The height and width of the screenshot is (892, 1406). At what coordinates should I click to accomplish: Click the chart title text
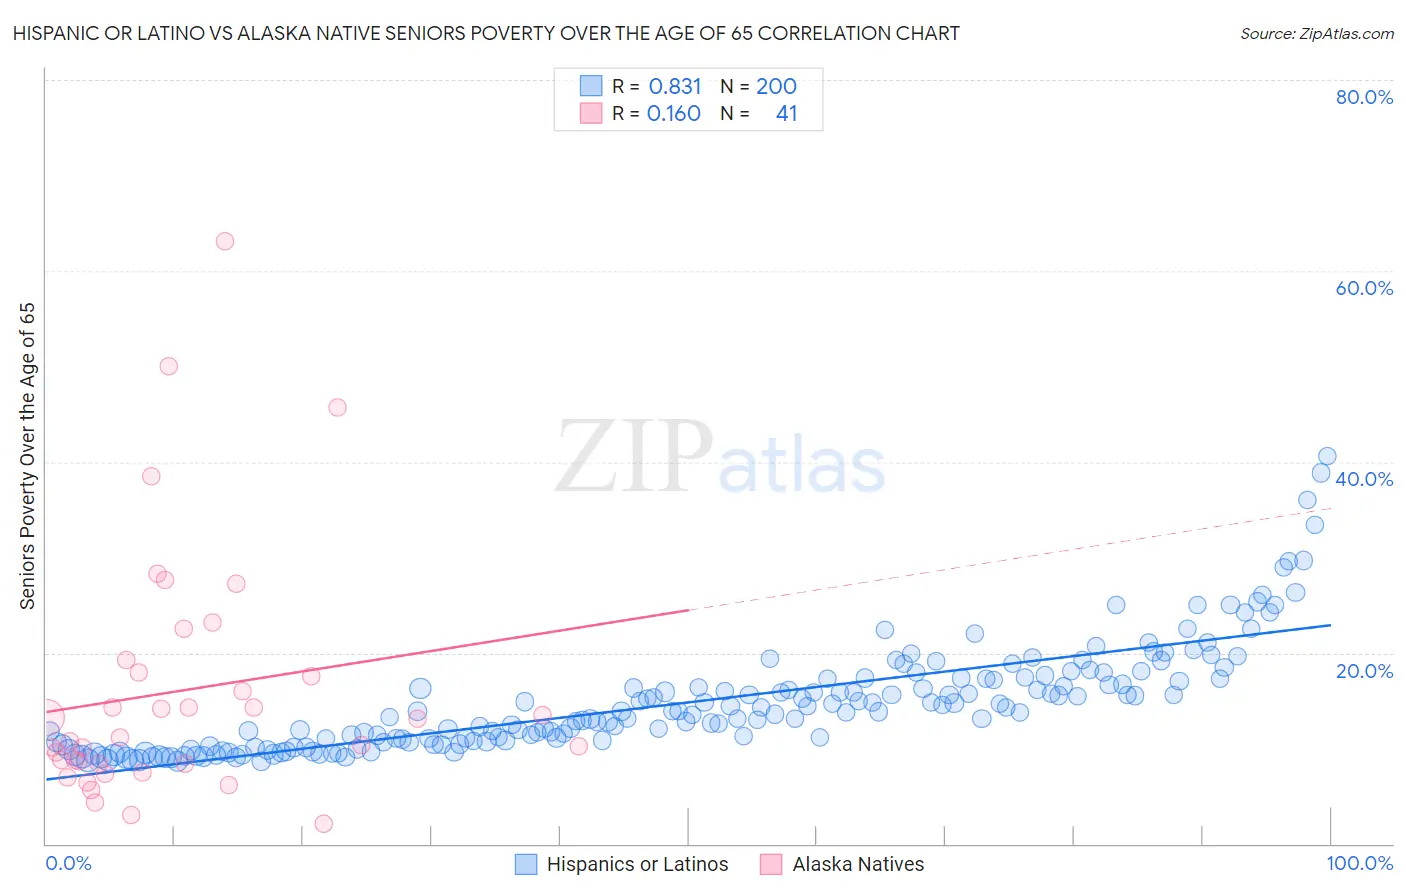[486, 33]
